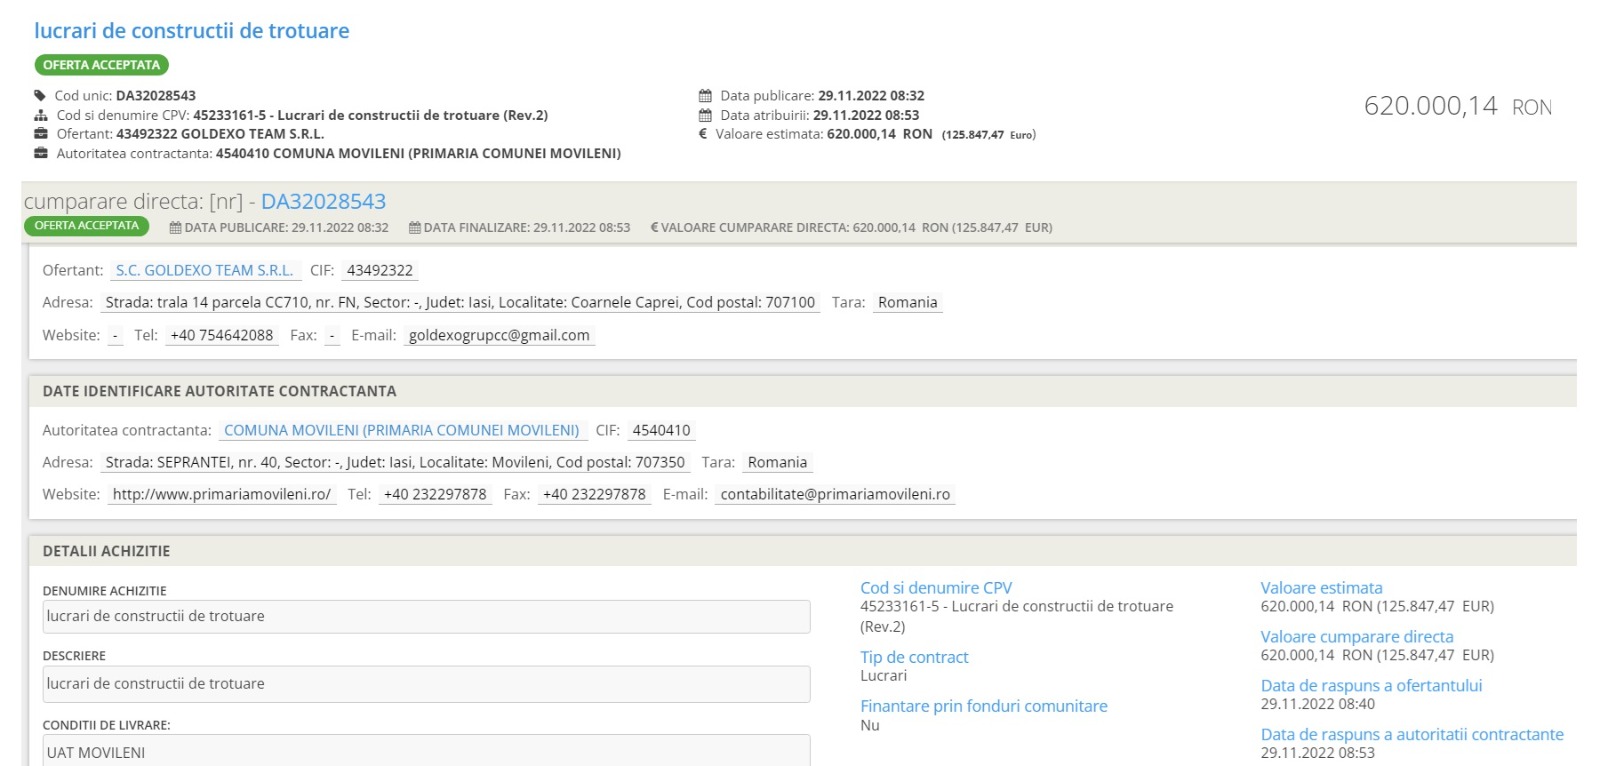Image resolution: width=1600 pixels, height=766 pixels.
Task: Click 'Data de raspuns a autoritatii contractante' heading
Action: [1412, 734]
